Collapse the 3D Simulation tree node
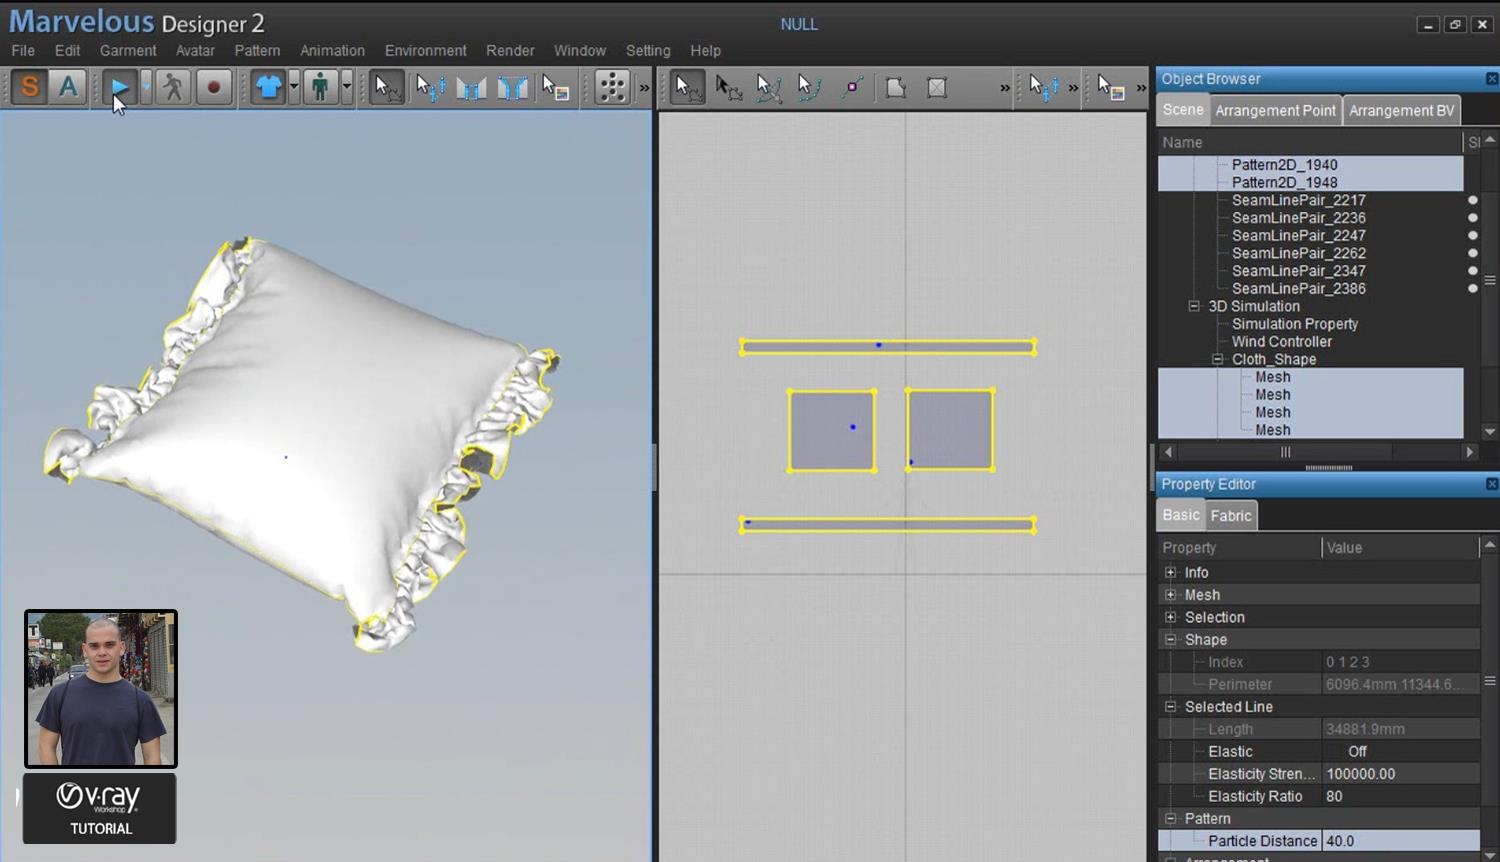Image resolution: width=1500 pixels, height=862 pixels. tap(1194, 306)
